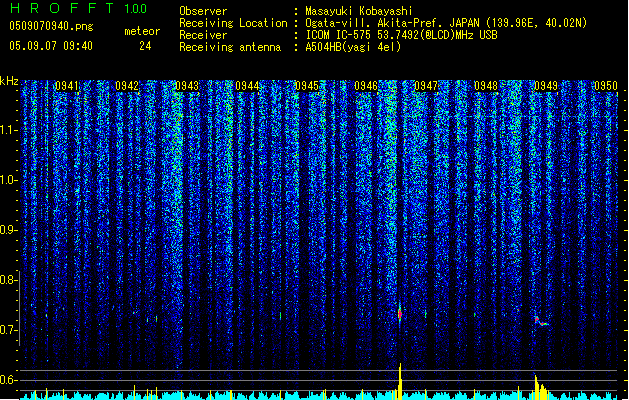Click the 0949 time marker

tap(546, 86)
